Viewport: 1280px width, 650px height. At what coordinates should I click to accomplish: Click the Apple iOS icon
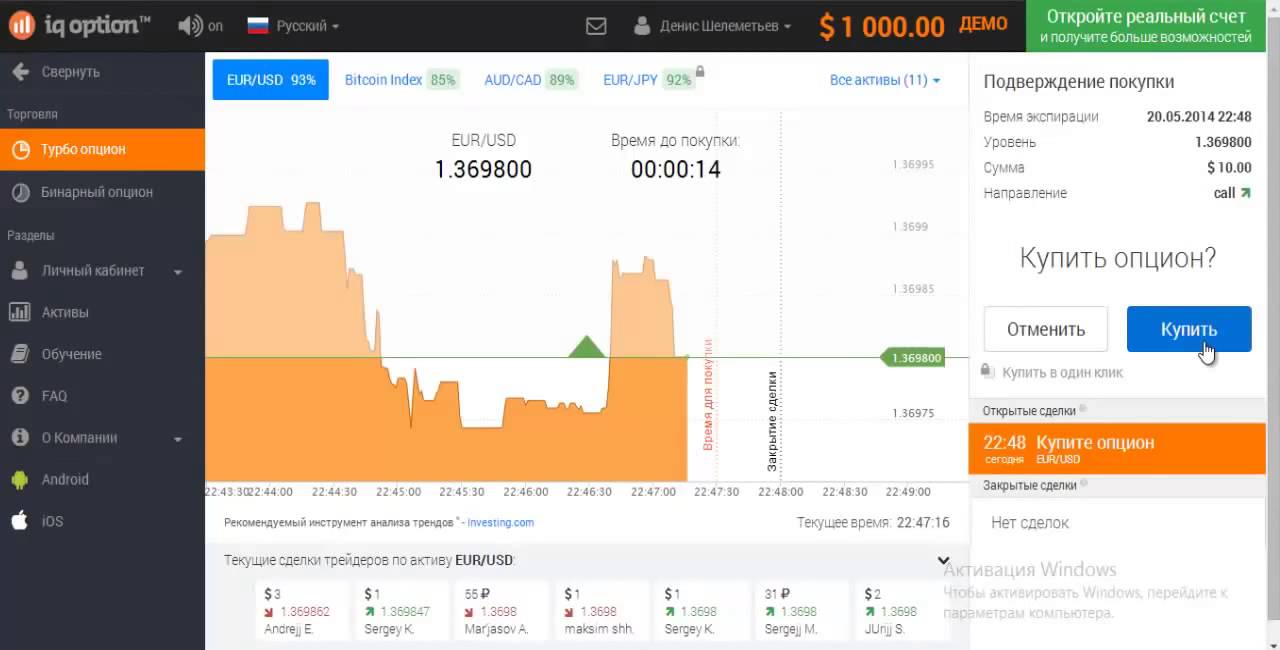click(19, 520)
